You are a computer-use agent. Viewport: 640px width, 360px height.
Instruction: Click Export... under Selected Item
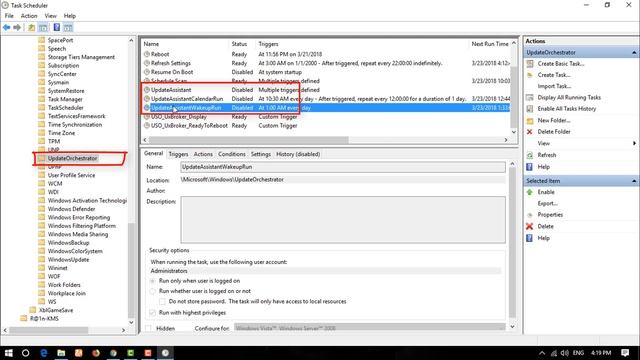[547, 203]
